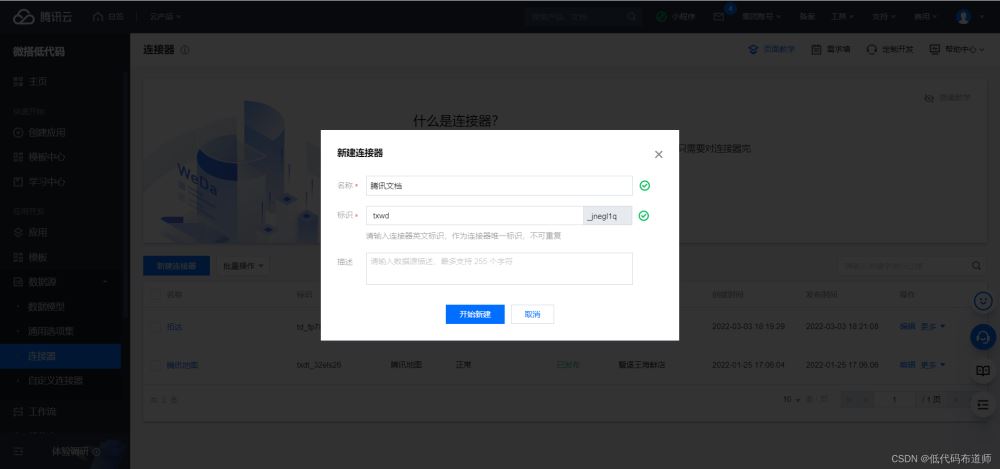Open the headset customer support icon

983,336
